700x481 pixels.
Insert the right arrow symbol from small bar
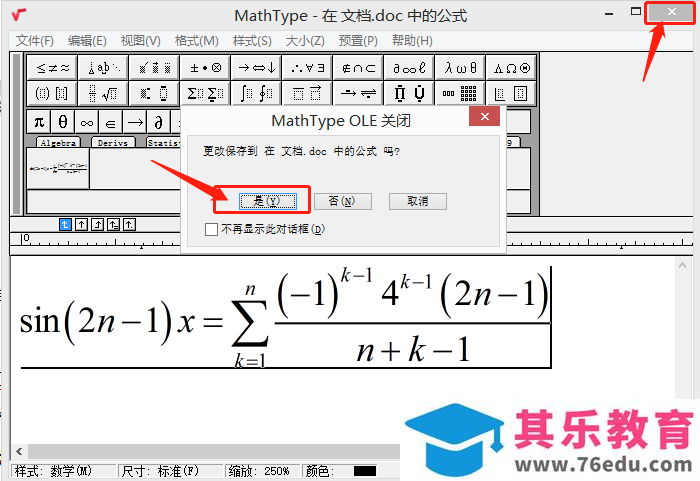click(x=134, y=121)
